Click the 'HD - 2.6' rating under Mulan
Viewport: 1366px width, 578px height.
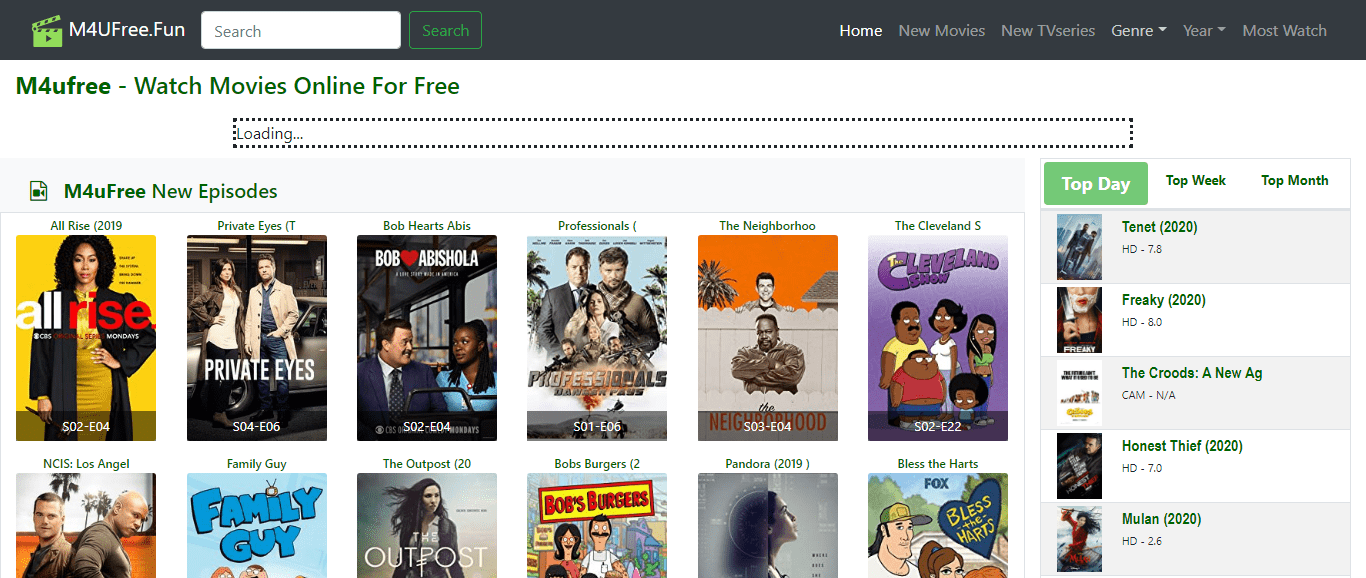(1142, 541)
